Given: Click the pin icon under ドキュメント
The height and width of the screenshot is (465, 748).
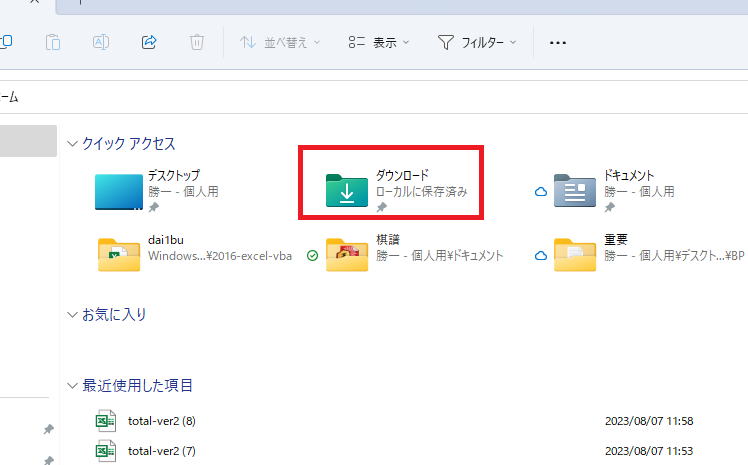Looking at the screenshot, I should coord(610,207).
